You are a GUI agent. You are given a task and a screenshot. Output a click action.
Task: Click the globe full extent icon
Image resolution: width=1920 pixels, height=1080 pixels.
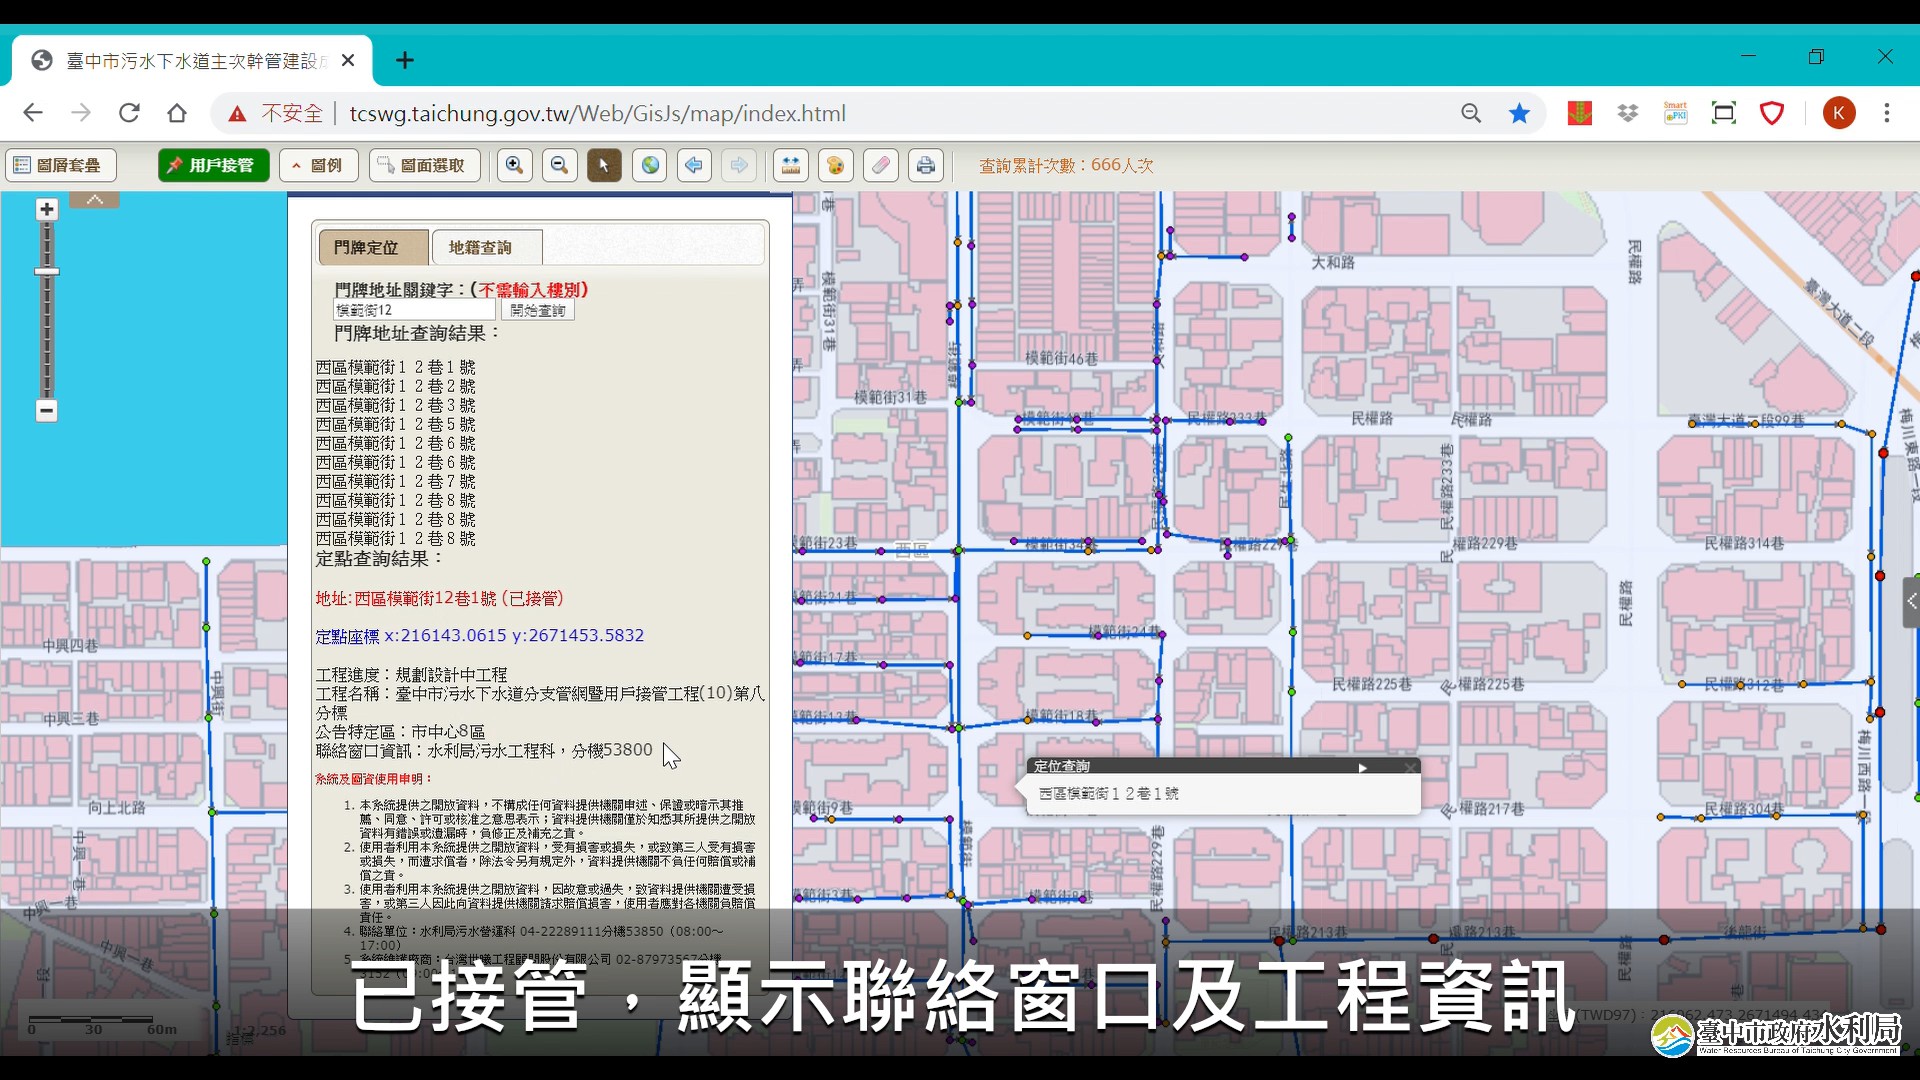[x=650, y=165]
